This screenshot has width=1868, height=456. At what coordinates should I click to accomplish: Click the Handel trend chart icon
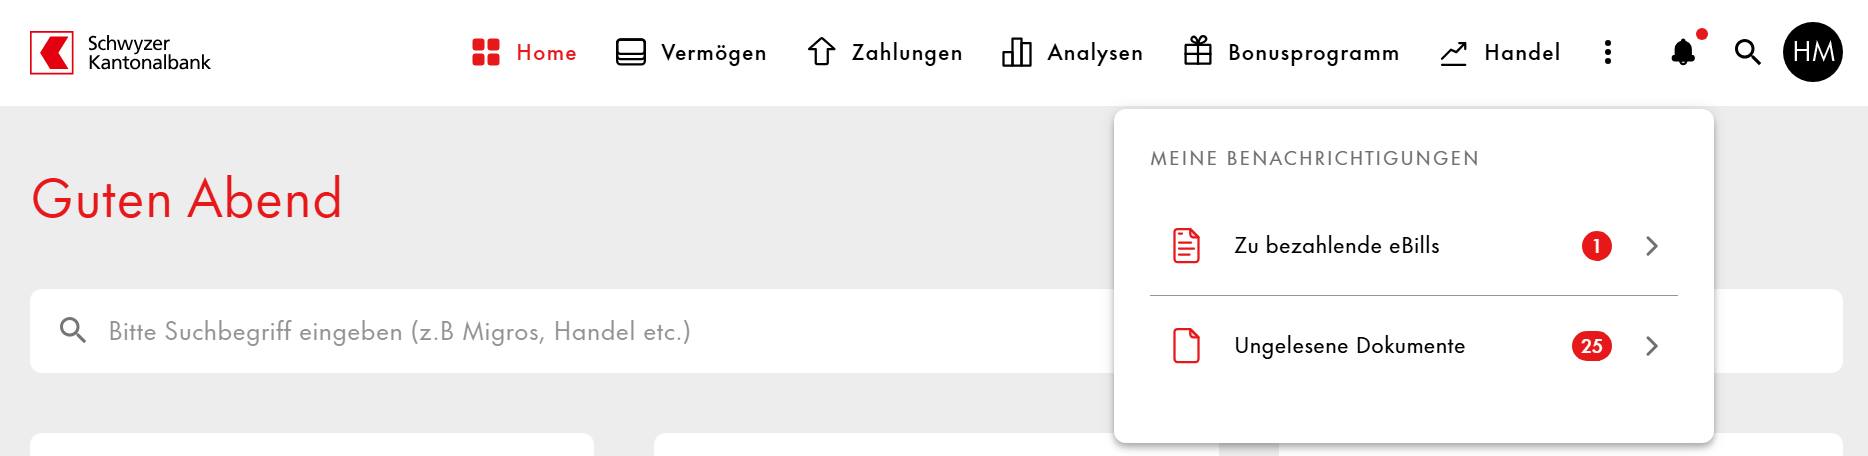coord(1454,53)
